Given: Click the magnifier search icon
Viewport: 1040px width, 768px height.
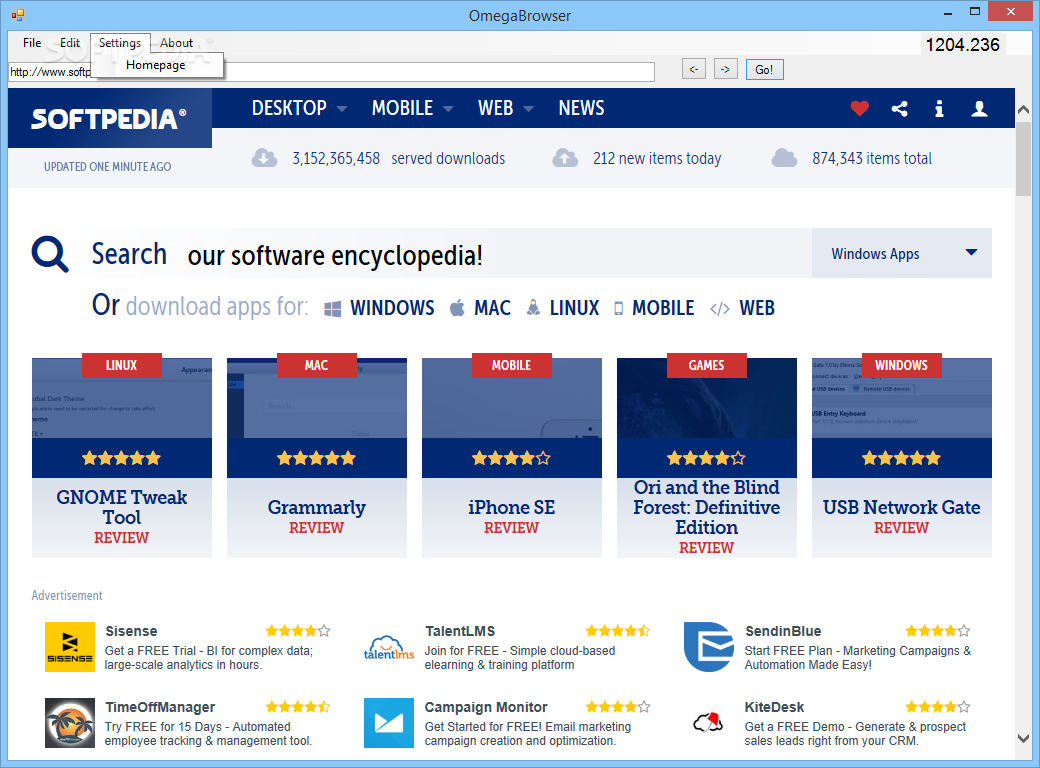Looking at the screenshot, I should click(50, 254).
